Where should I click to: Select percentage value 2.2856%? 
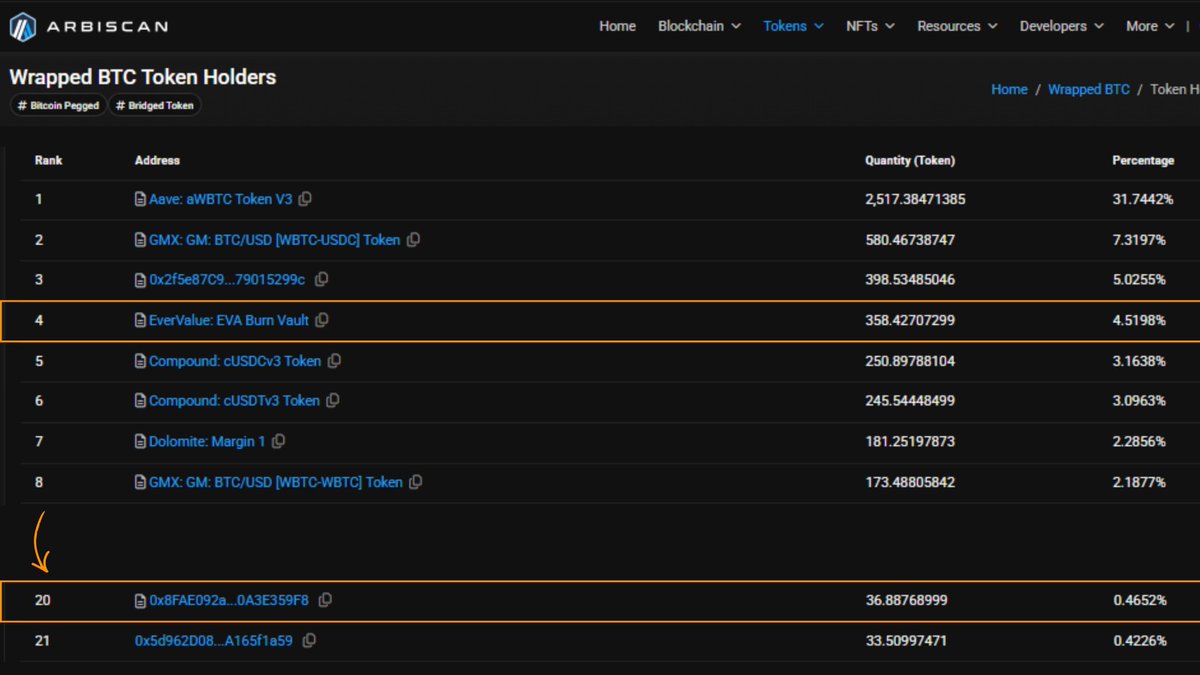[x=1139, y=441]
